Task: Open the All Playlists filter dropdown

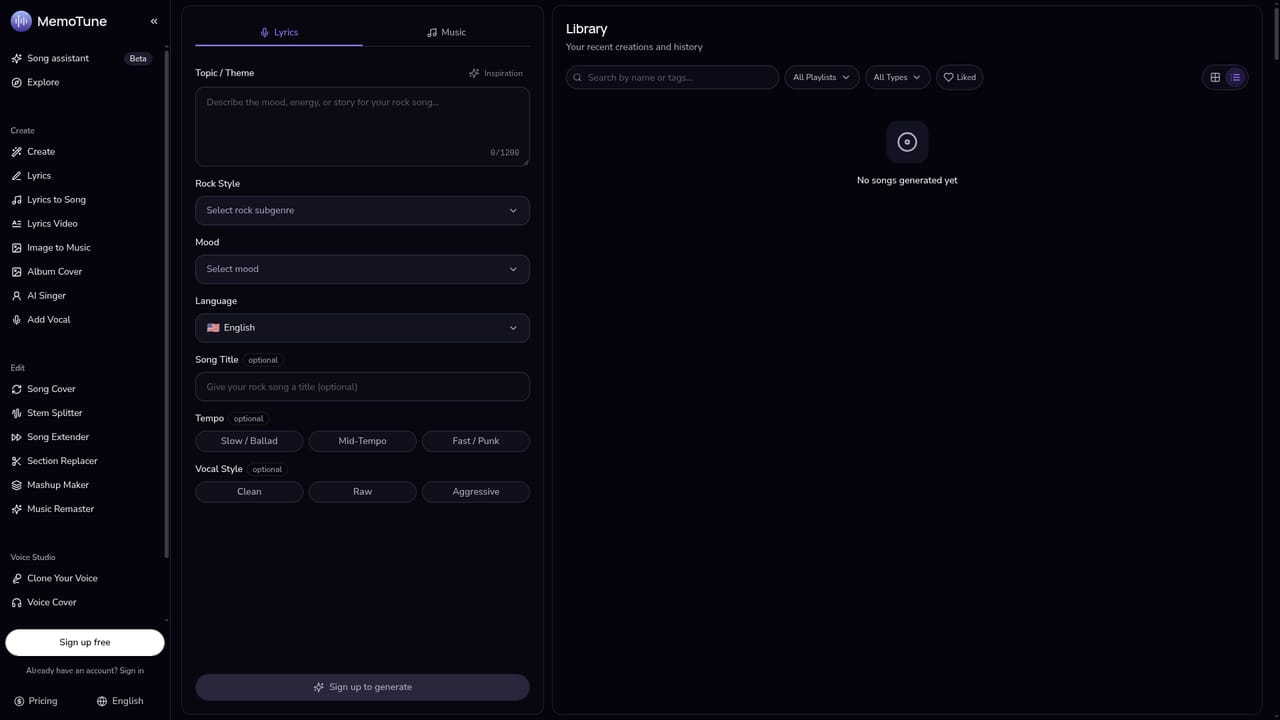Action: [x=822, y=77]
